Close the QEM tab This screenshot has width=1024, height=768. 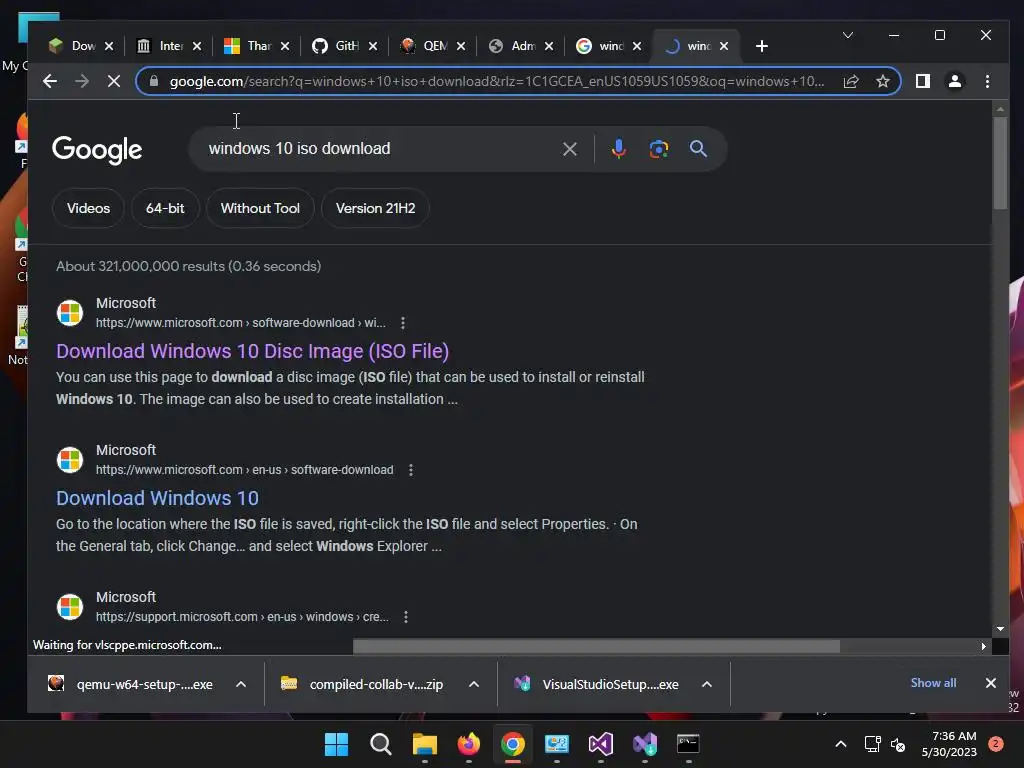tap(460, 46)
